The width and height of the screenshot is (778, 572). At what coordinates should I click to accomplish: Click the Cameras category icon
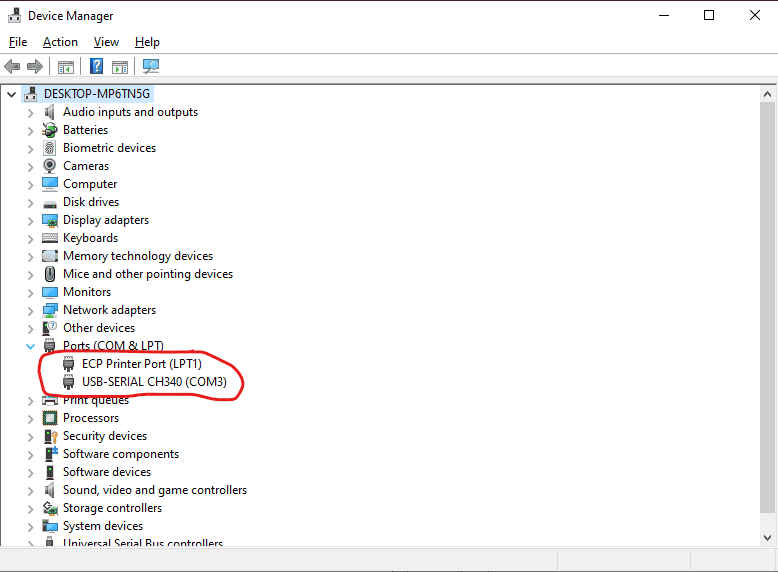click(x=50, y=166)
